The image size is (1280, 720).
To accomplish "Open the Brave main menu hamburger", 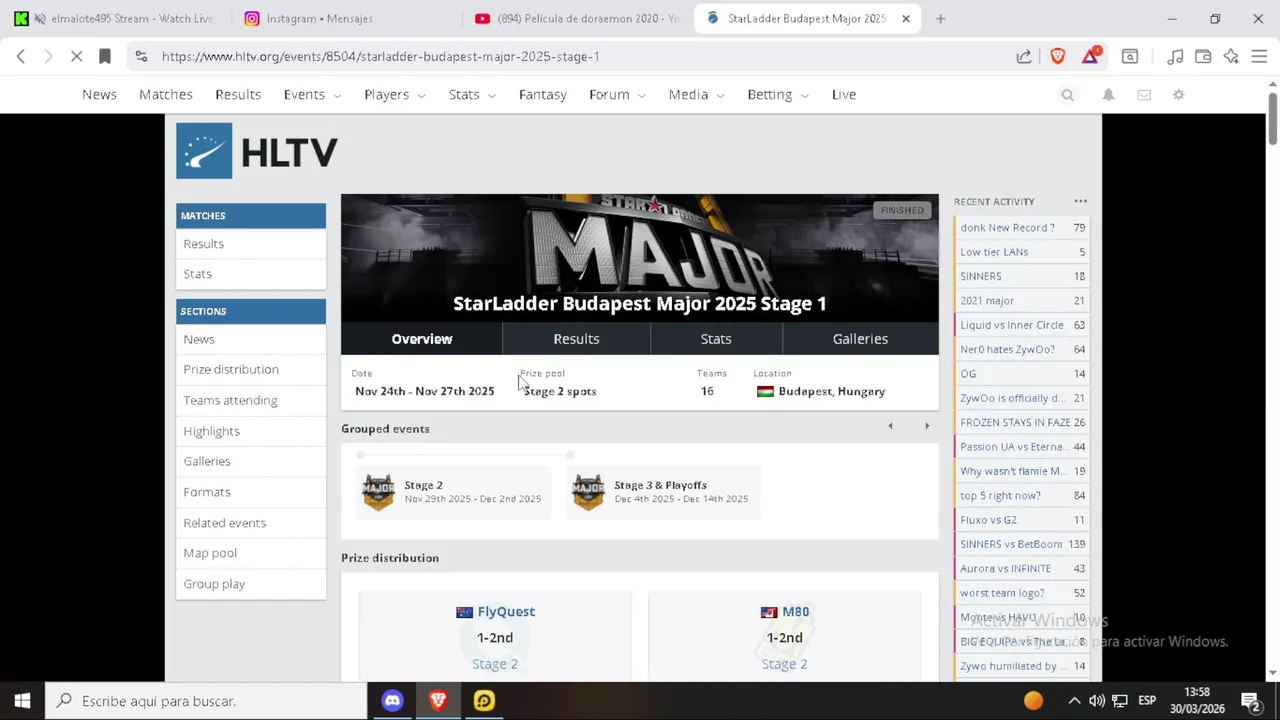I will (1259, 56).
